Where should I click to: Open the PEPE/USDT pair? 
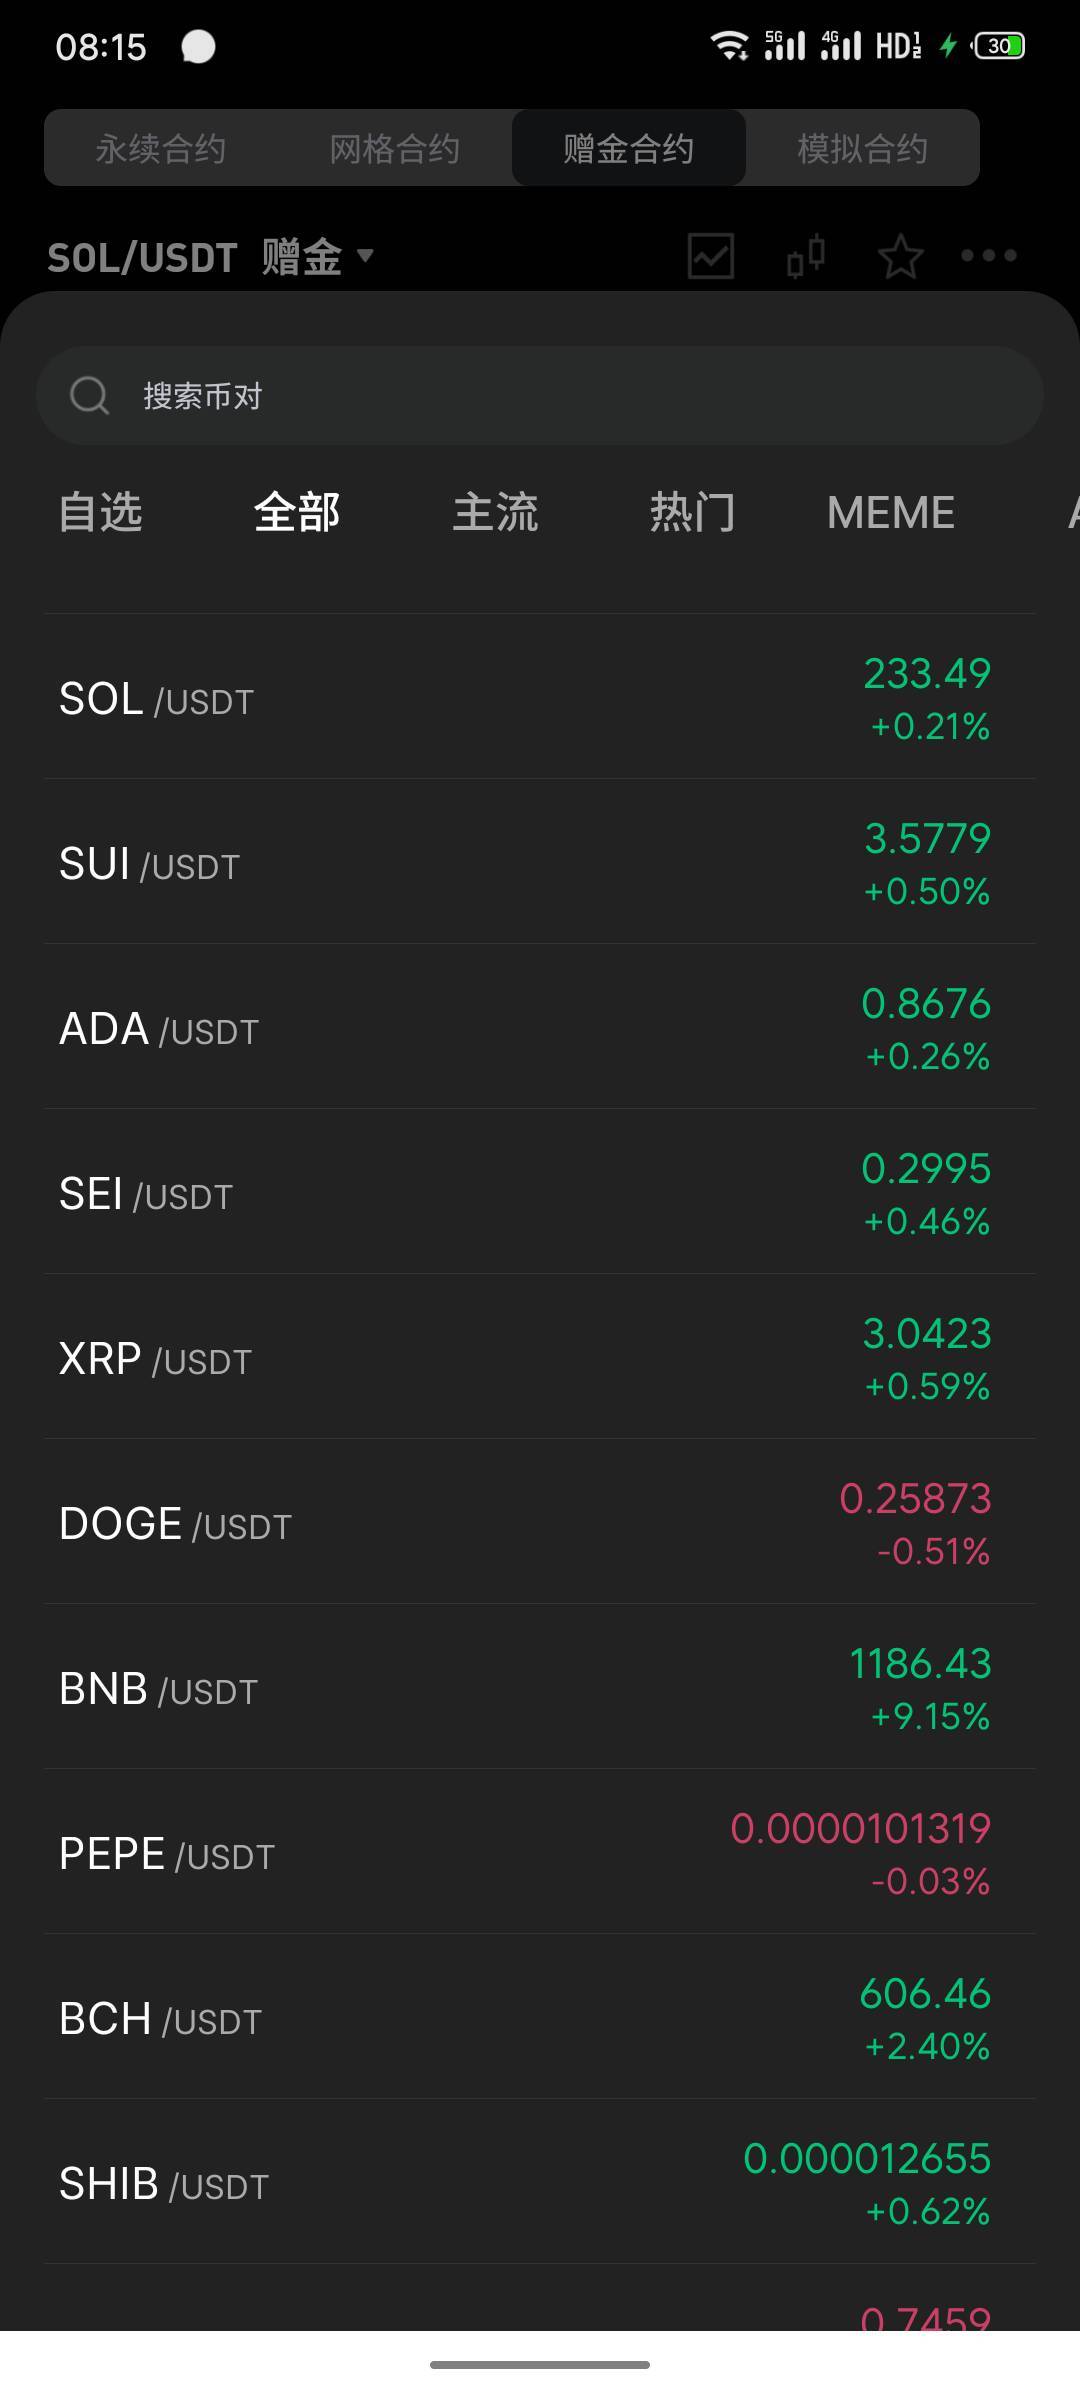[540, 1852]
